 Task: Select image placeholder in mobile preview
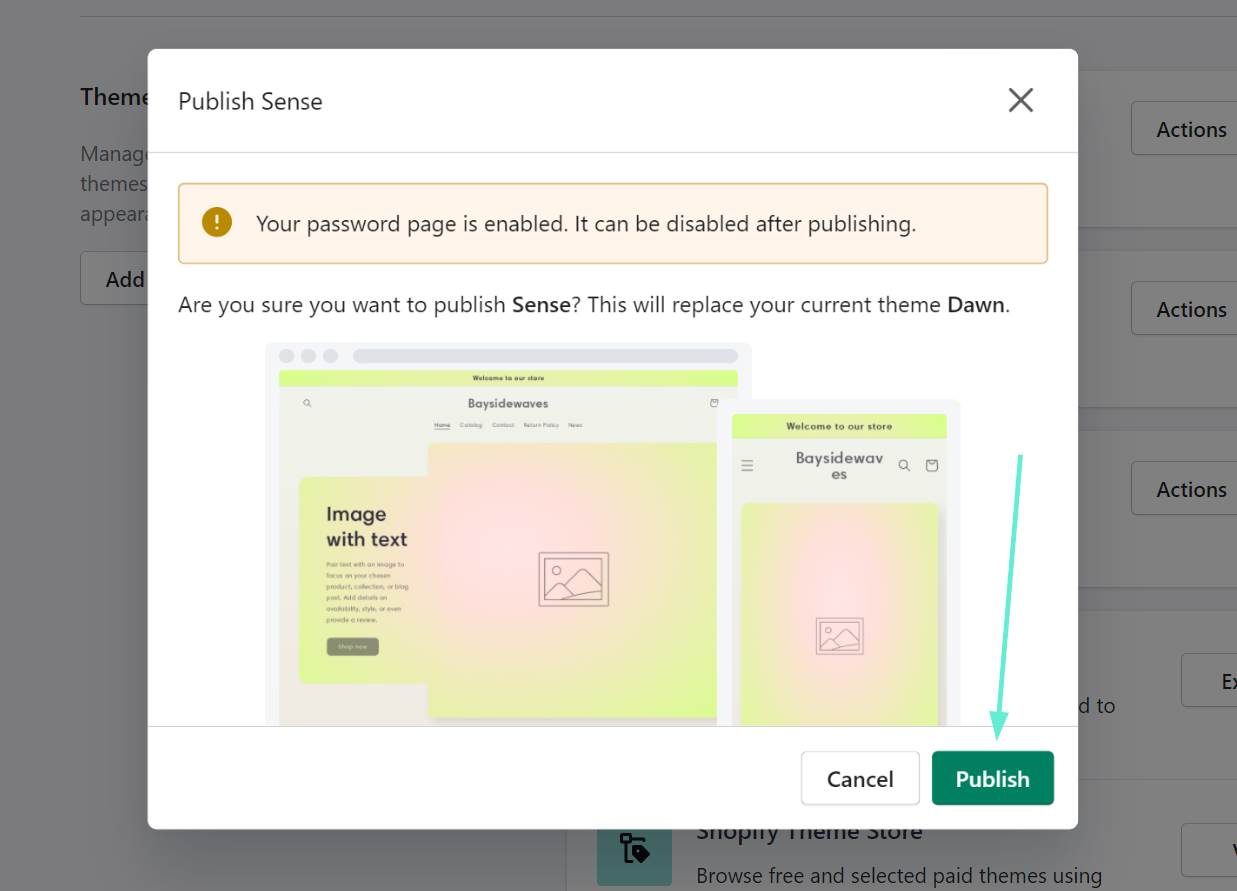tap(839, 636)
